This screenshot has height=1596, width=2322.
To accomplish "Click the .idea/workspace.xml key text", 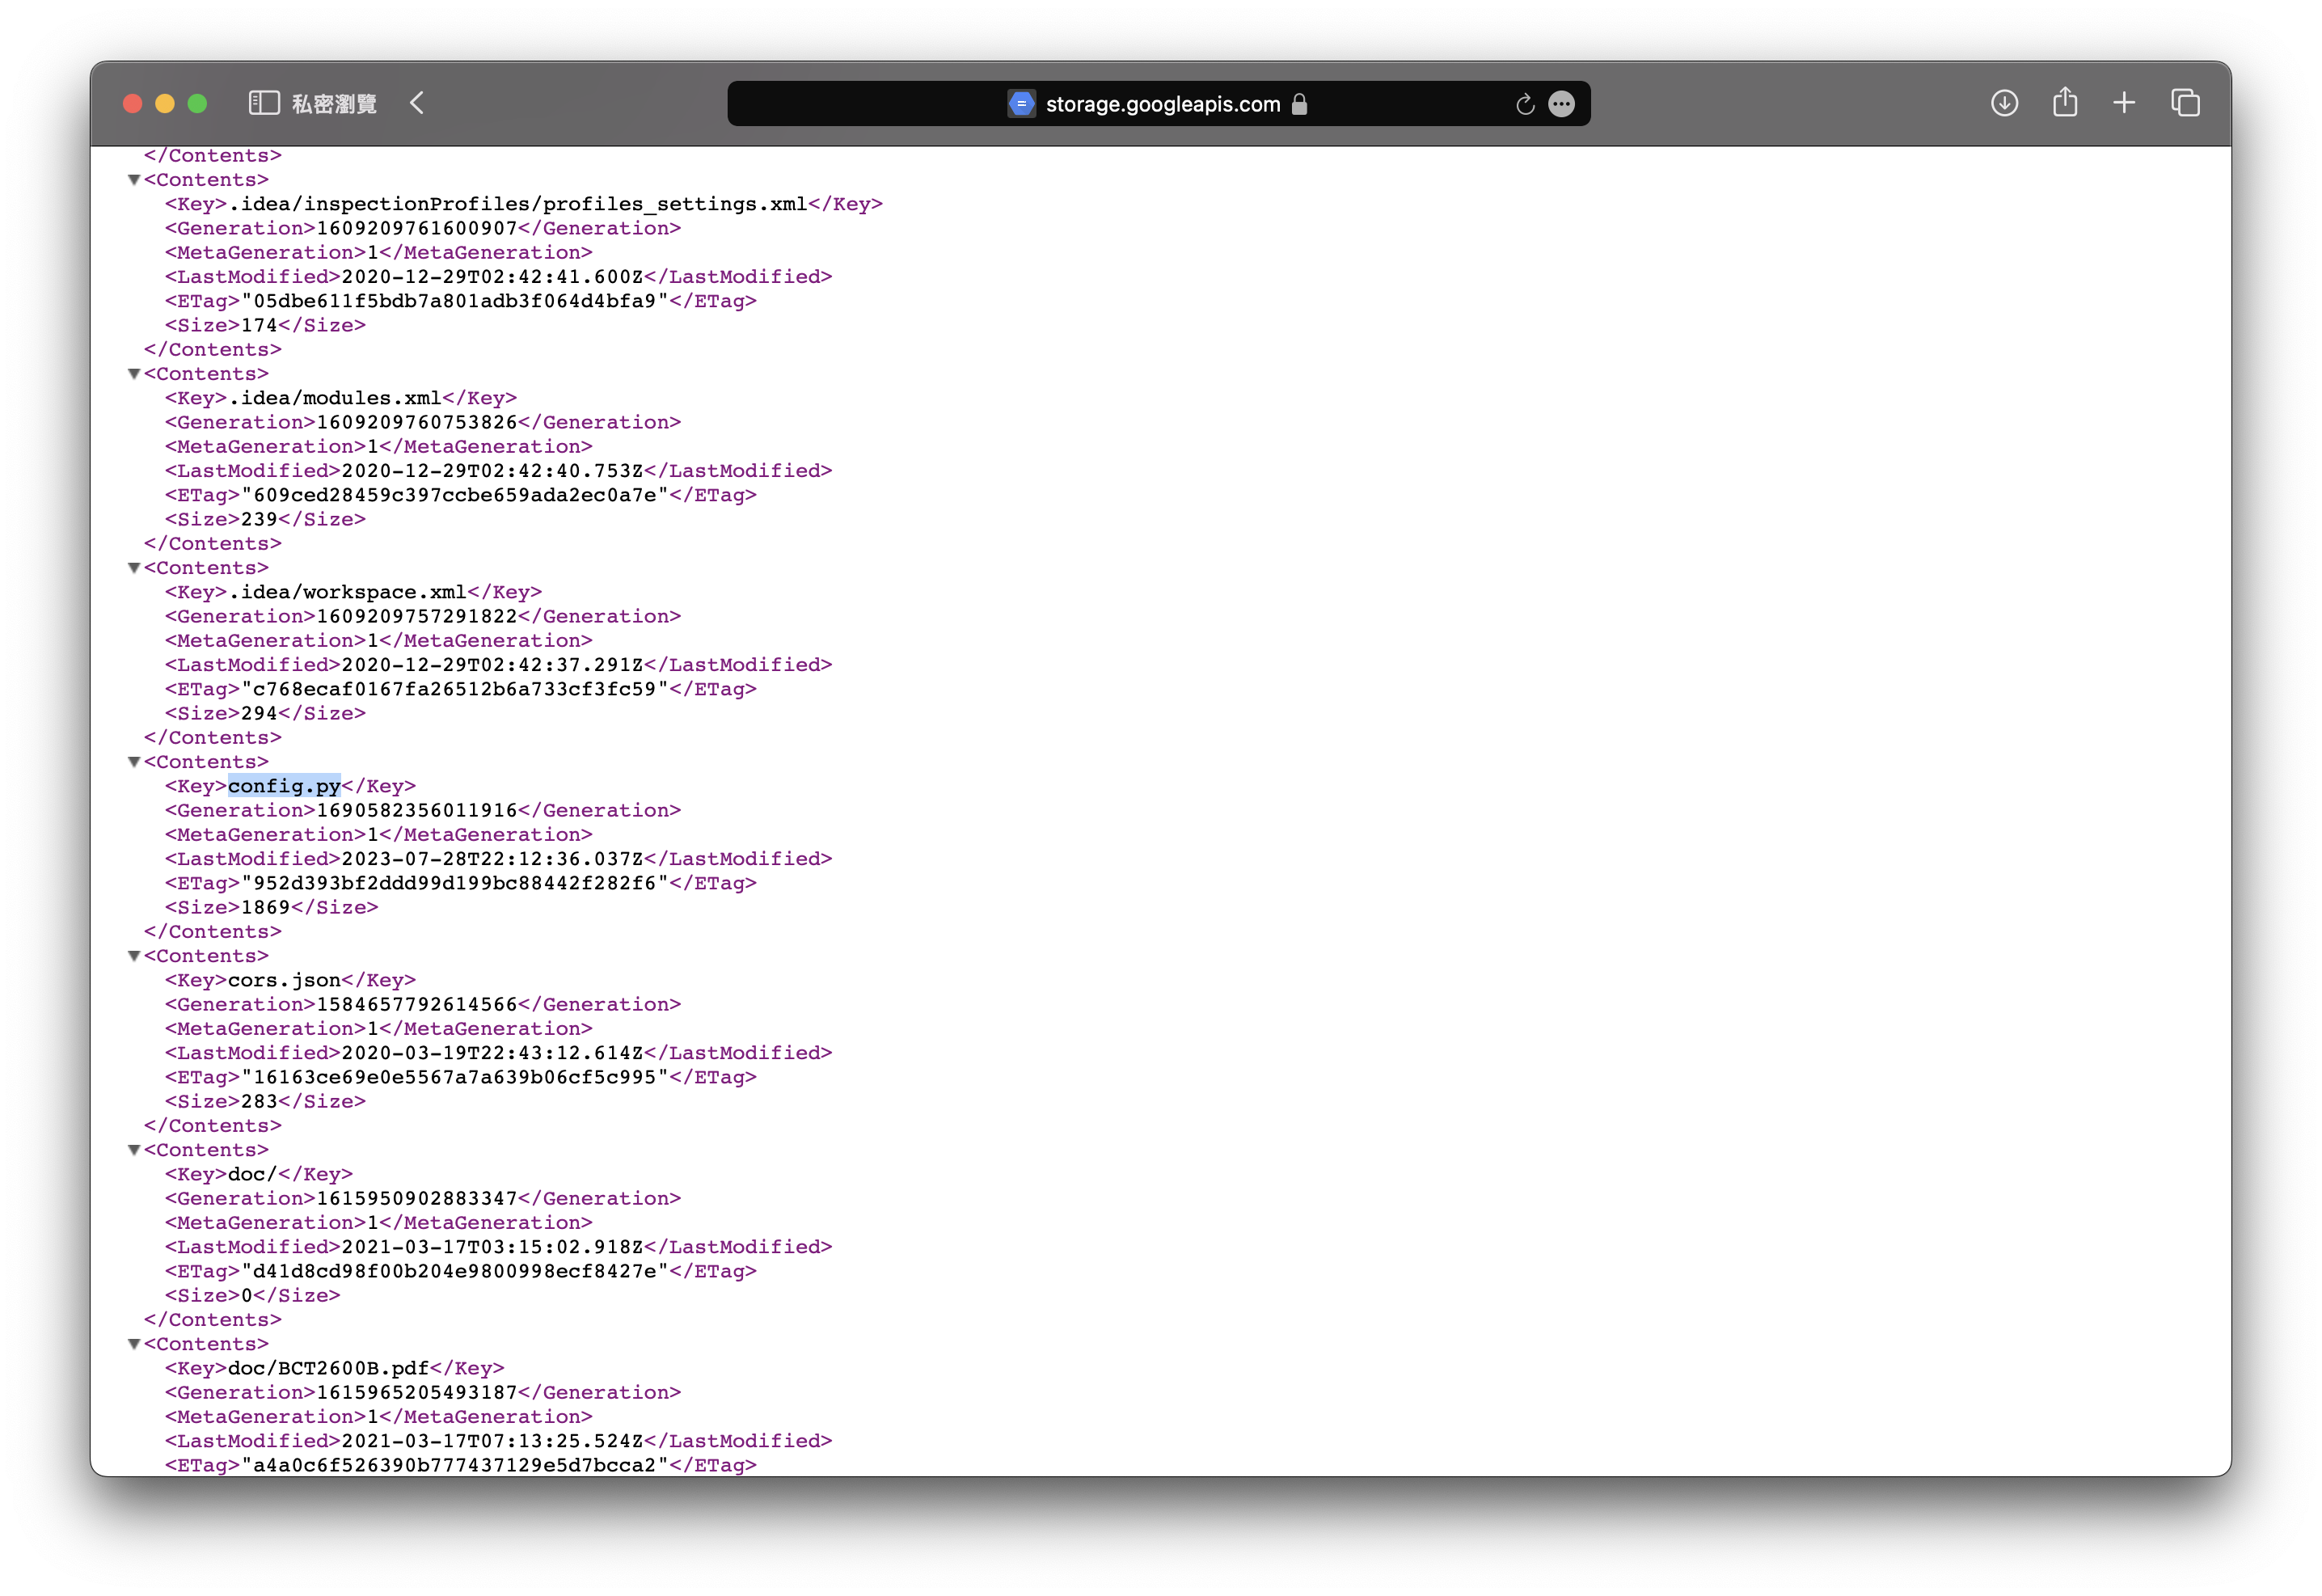I will coord(347,592).
